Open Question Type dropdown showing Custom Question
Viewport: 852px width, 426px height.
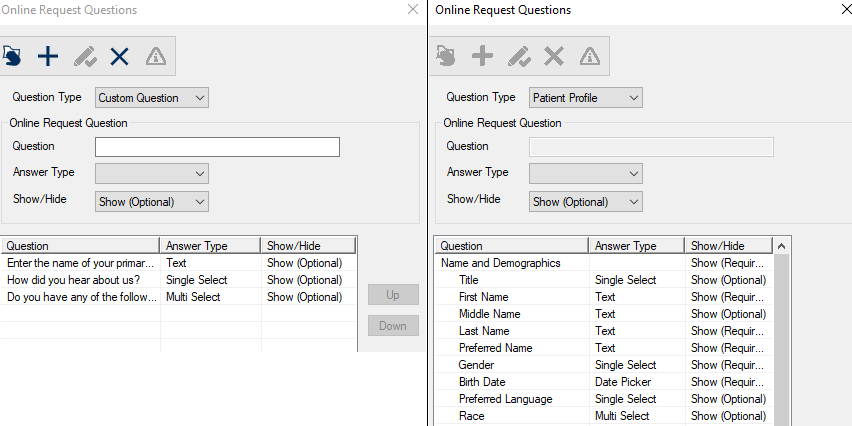tap(152, 98)
